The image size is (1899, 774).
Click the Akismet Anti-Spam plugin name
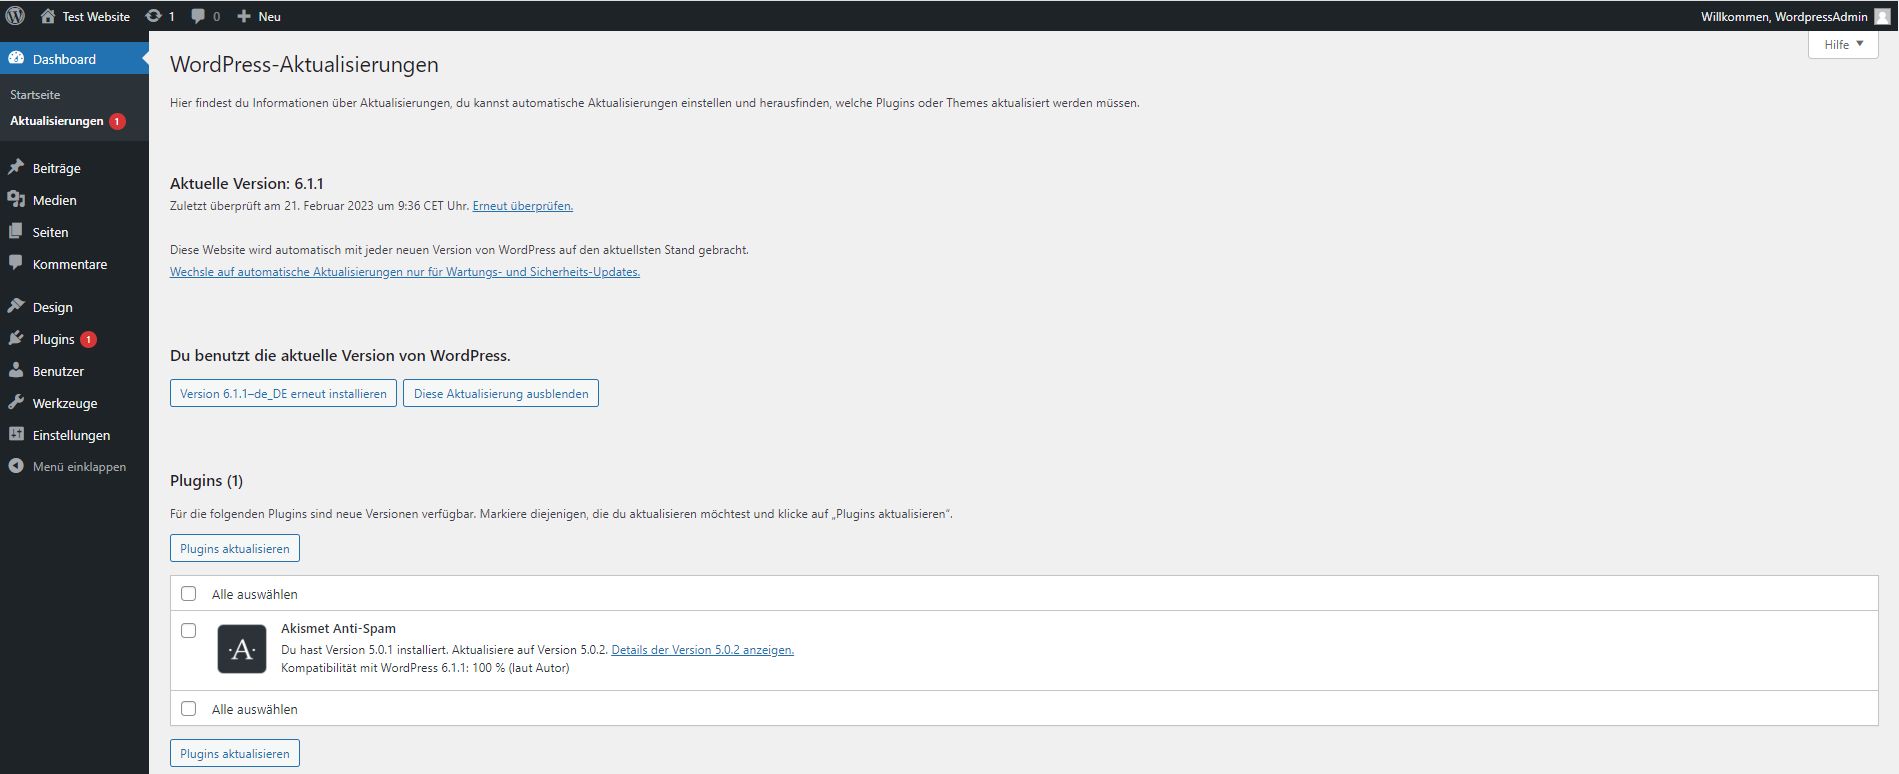[x=338, y=628]
